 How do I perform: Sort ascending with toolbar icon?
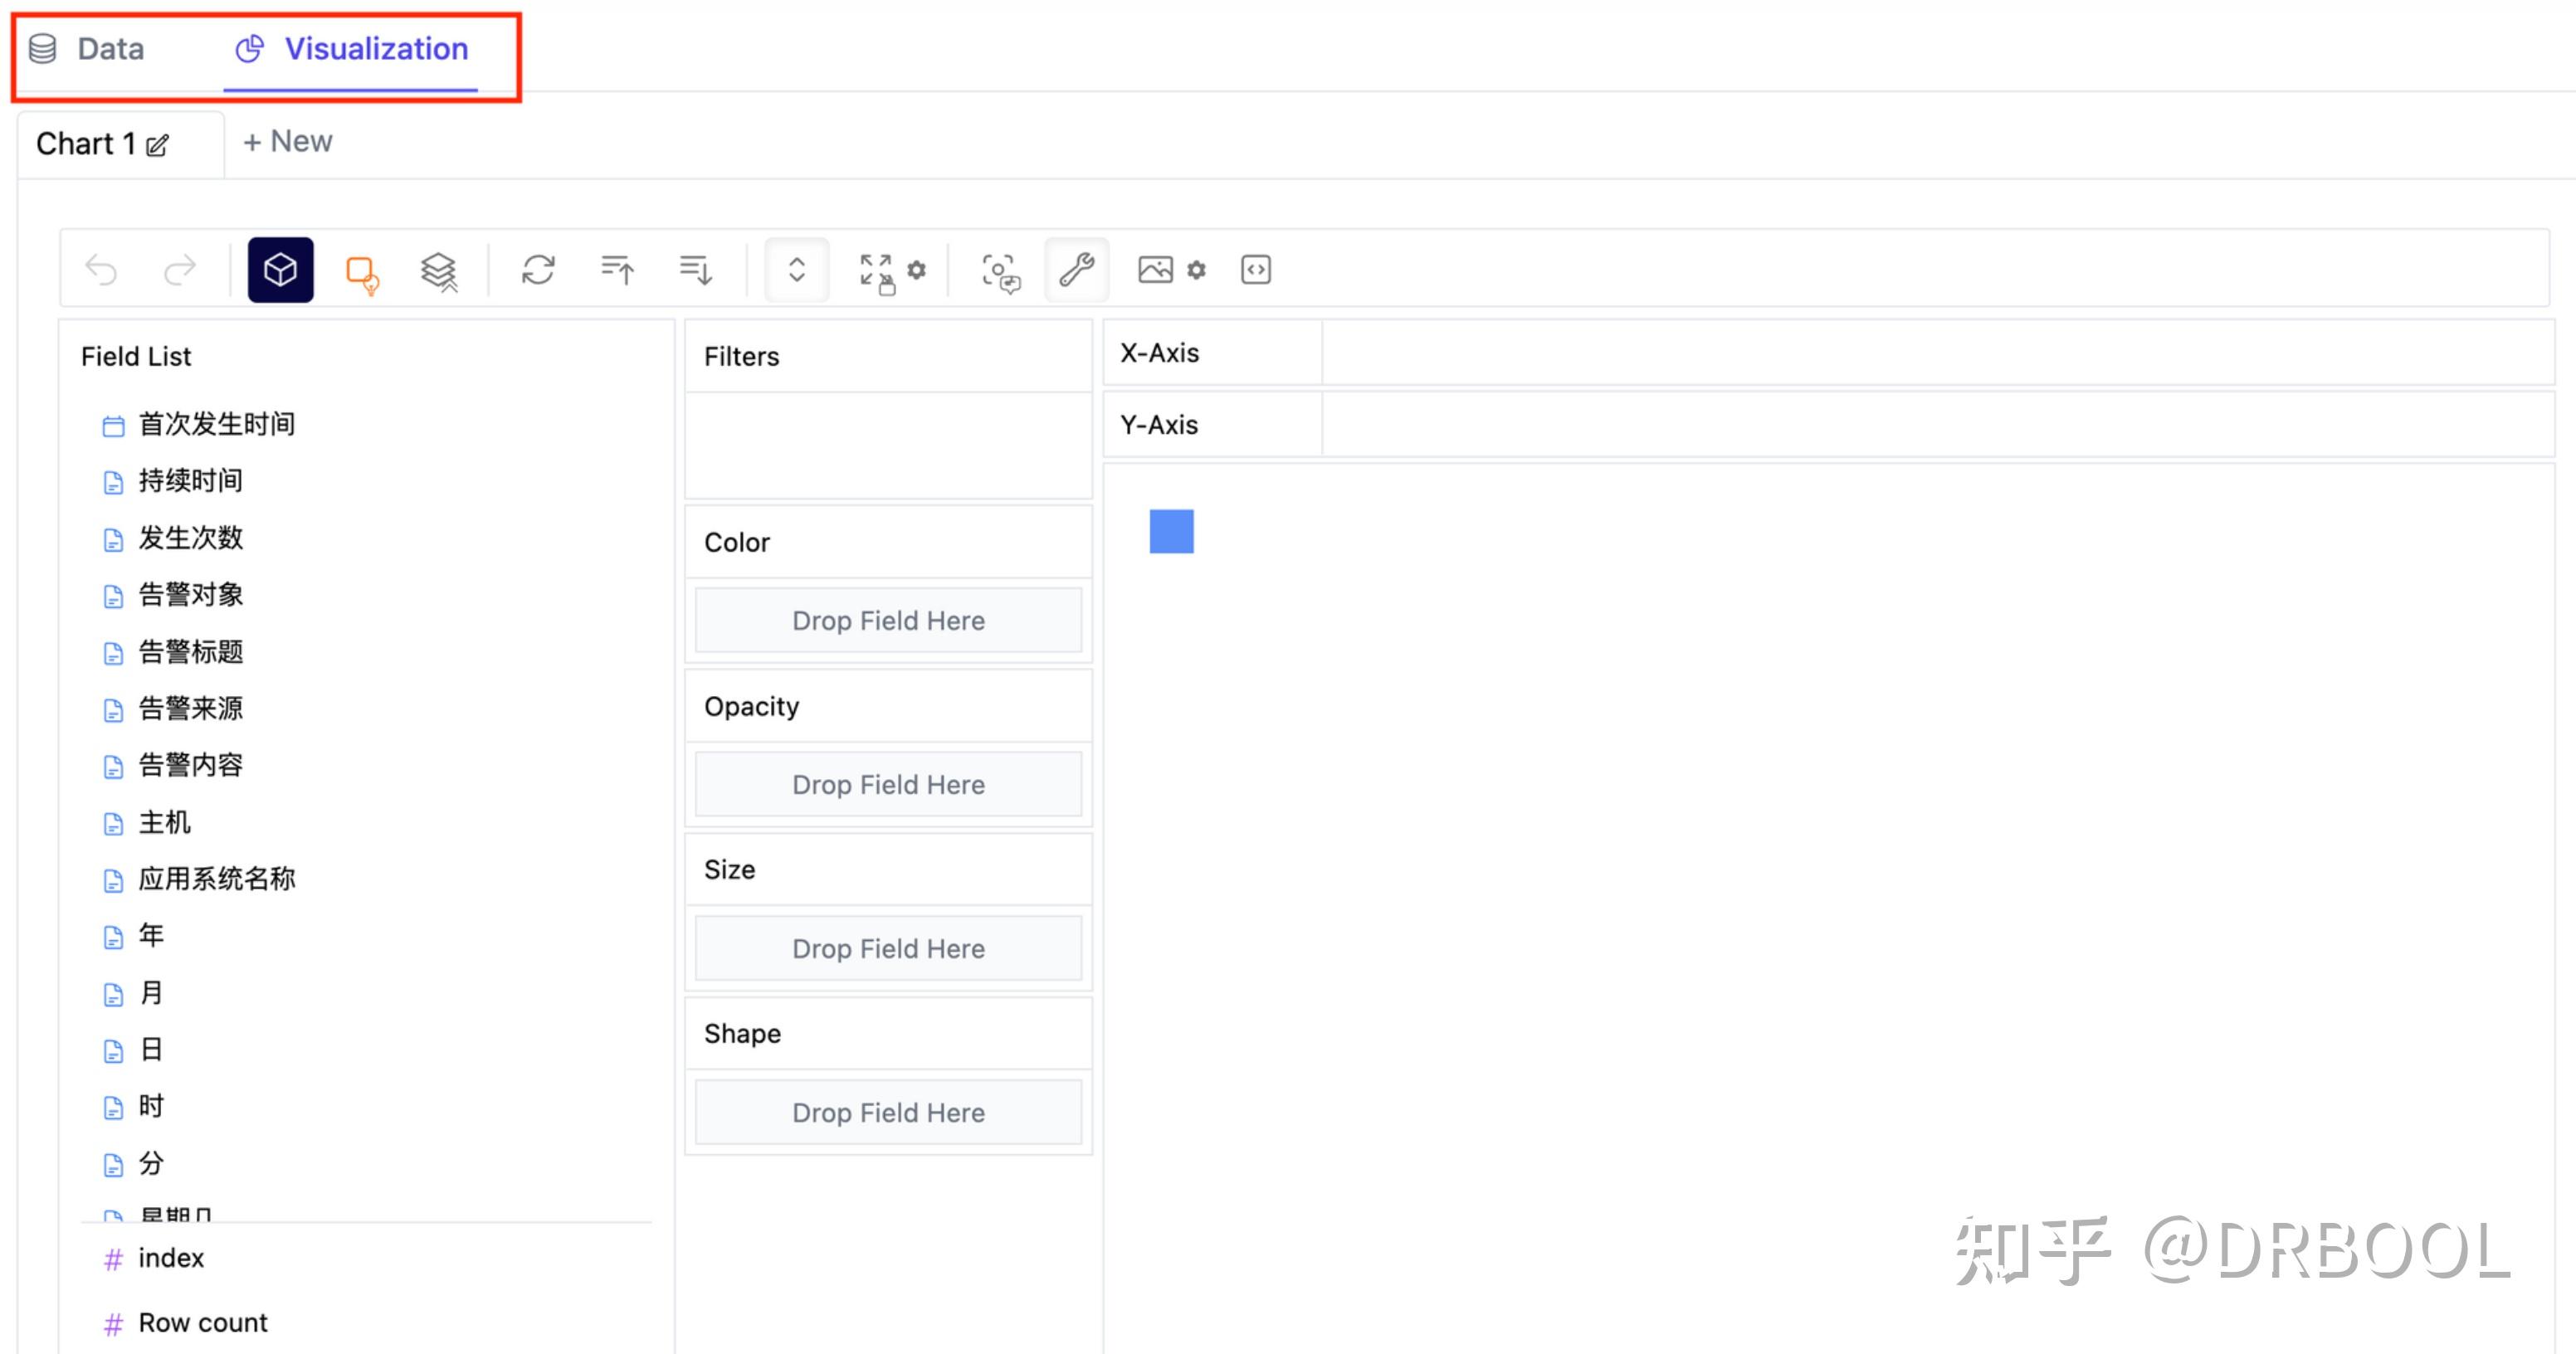617,270
